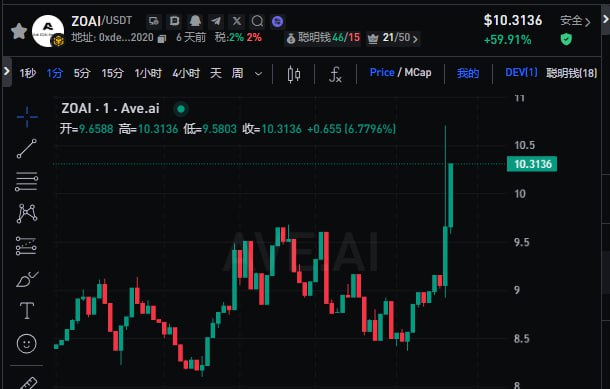Image resolution: width=610 pixels, height=389 pixels.
Task: Select the horizontal lines Fibonacci tool
Action: pos(27,181)
